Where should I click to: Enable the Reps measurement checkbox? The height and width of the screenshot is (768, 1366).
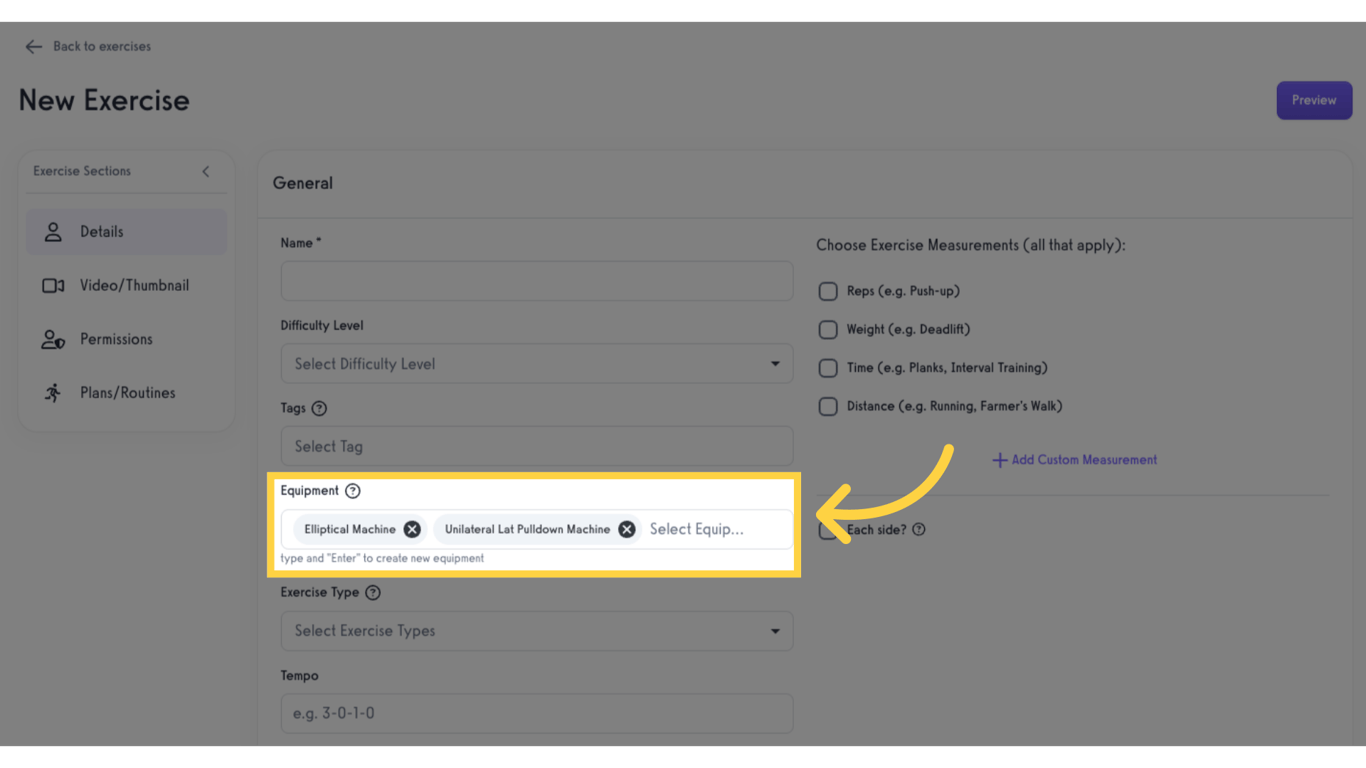pyautogui.click(x=828, y=291)
